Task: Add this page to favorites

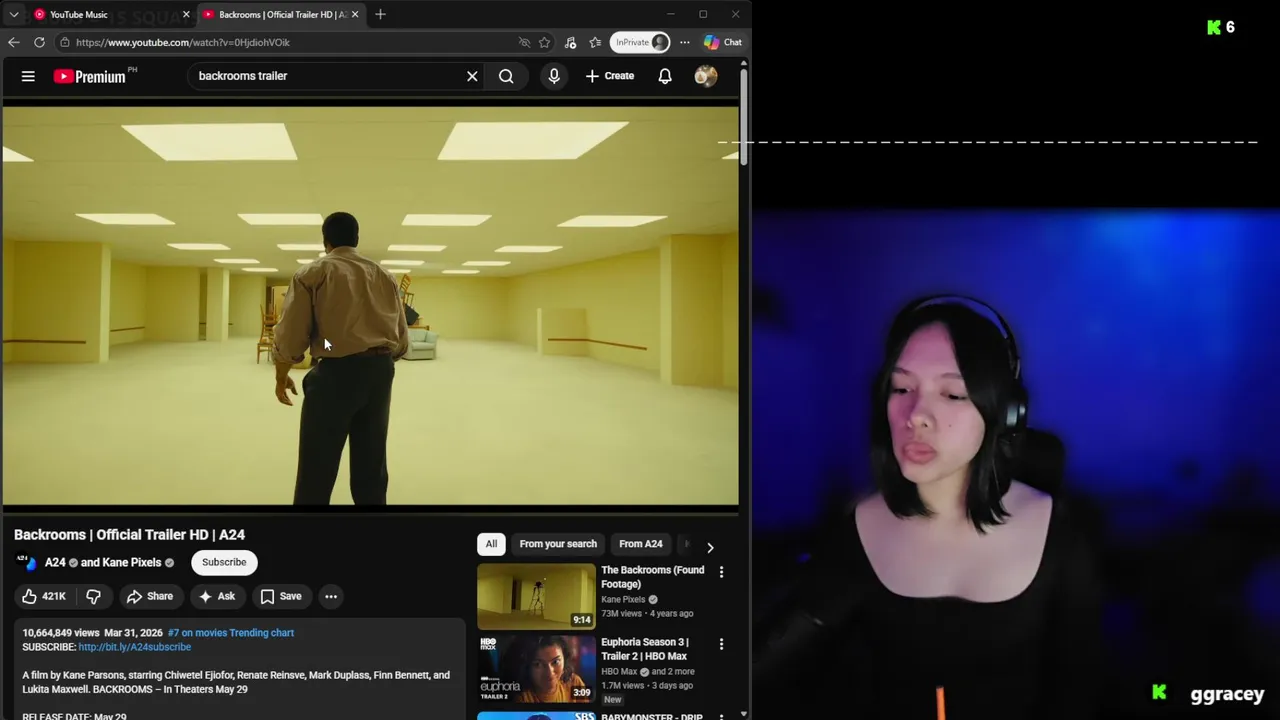Action: pos(544,42)
